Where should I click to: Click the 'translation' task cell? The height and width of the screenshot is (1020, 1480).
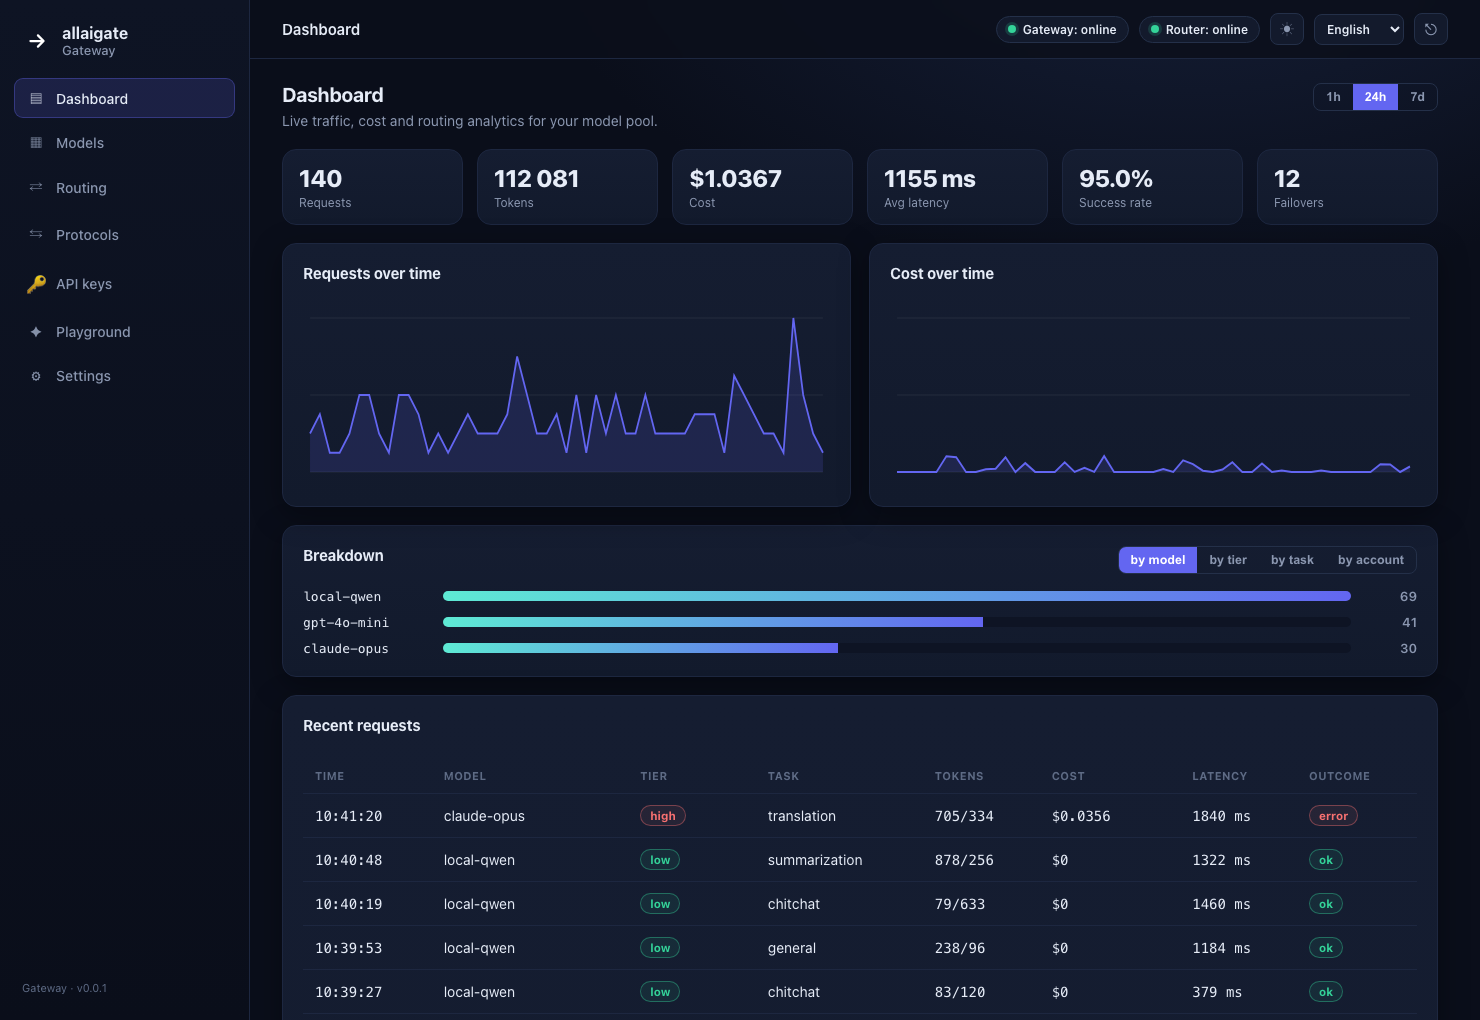(802, 816)
